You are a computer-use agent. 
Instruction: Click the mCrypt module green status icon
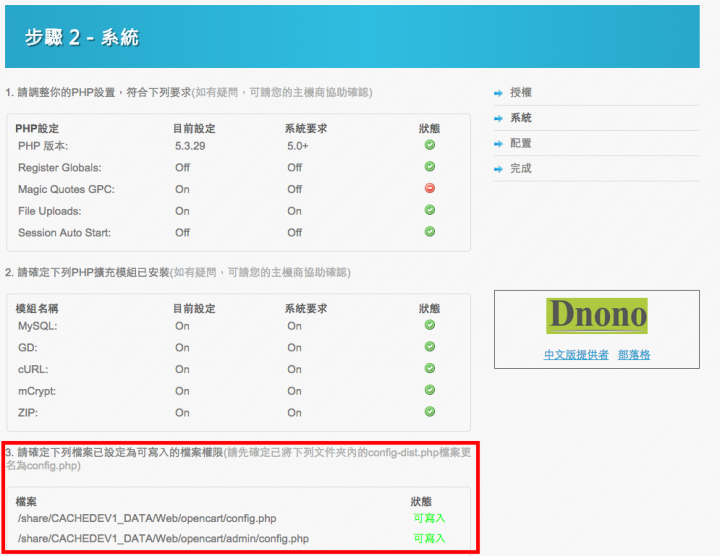tap(429, 390)
